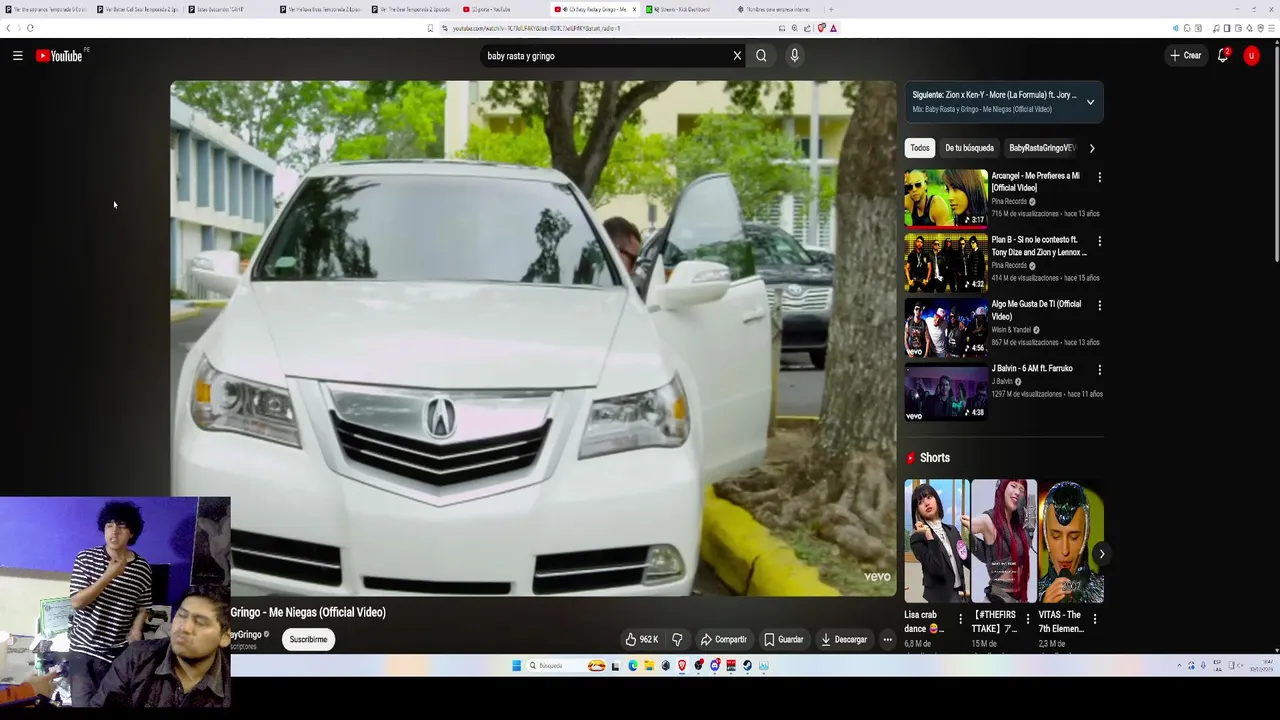1280x720 pixels.
Task: Clear the search box text
Action: click(737, 56)
